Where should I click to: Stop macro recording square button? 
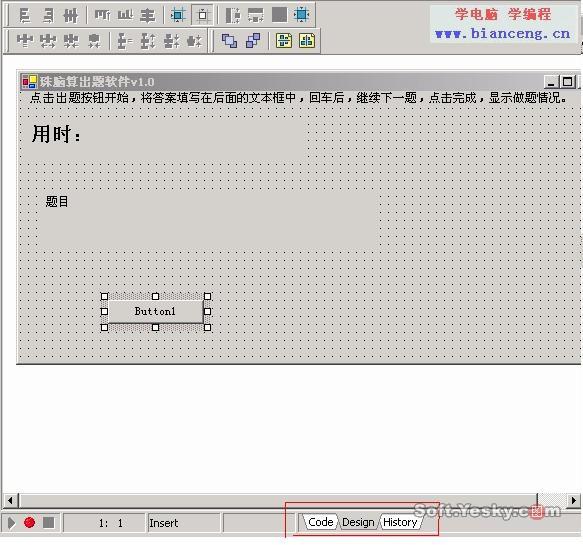coord(48,522)
